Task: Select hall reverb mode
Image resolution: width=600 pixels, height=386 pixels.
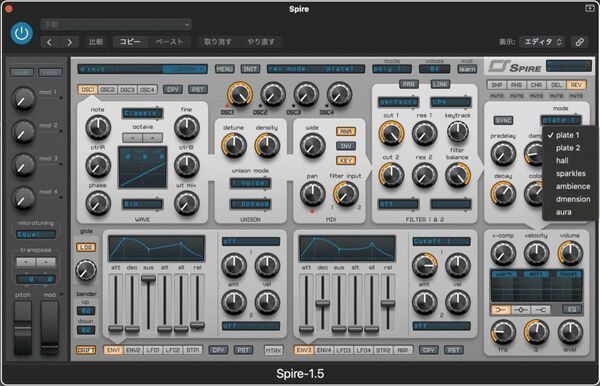Action: tap(568, 161)
